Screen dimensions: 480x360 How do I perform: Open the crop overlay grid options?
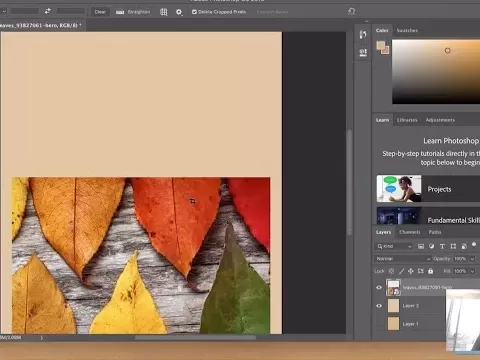(163, 12)
